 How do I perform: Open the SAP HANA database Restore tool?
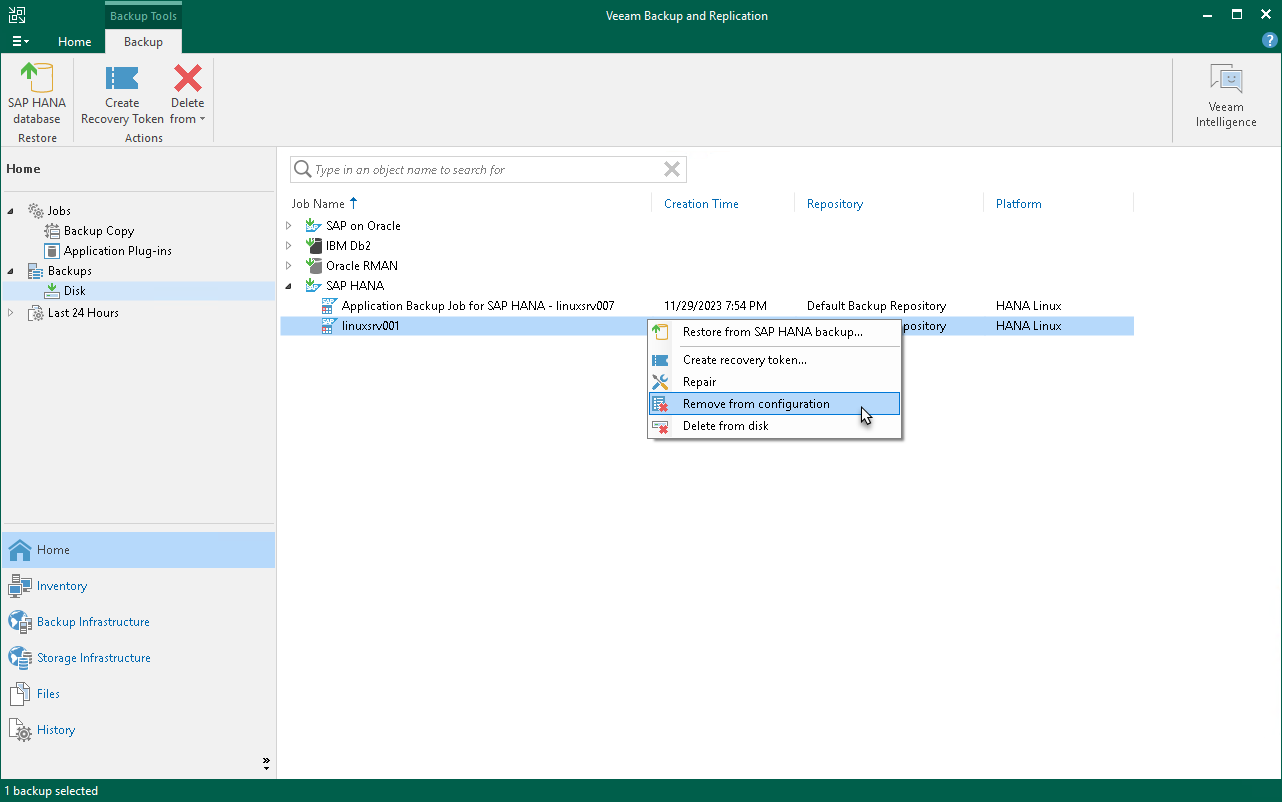point(37,95)
